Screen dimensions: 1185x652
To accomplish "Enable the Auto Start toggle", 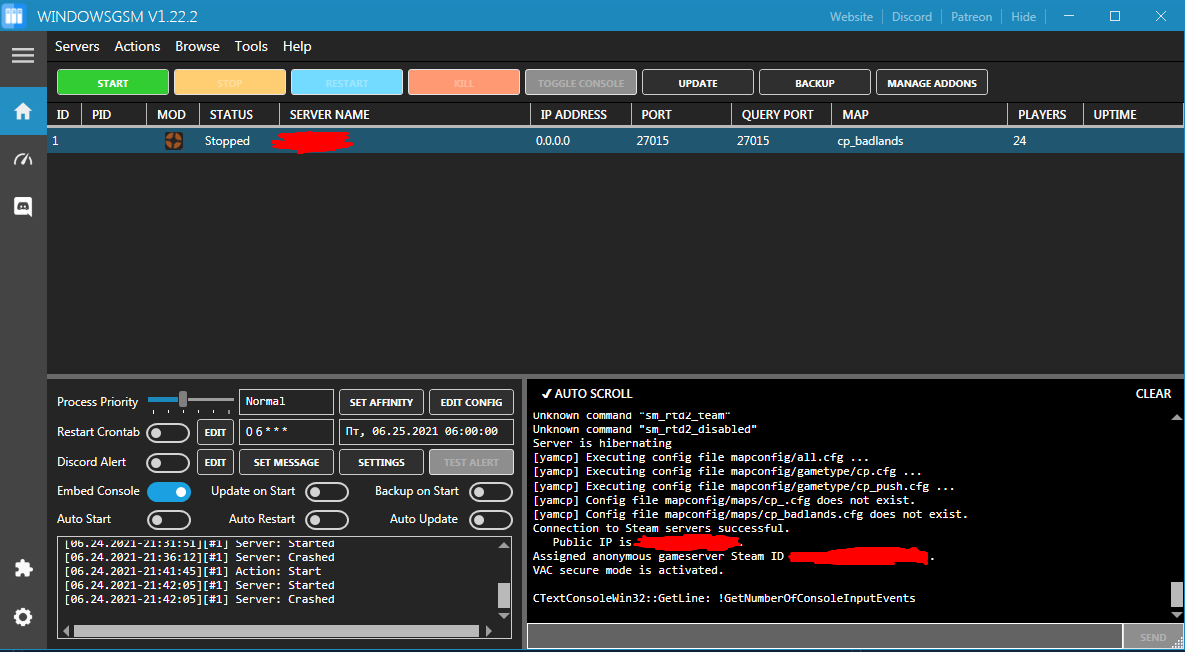I will [168, 519].
